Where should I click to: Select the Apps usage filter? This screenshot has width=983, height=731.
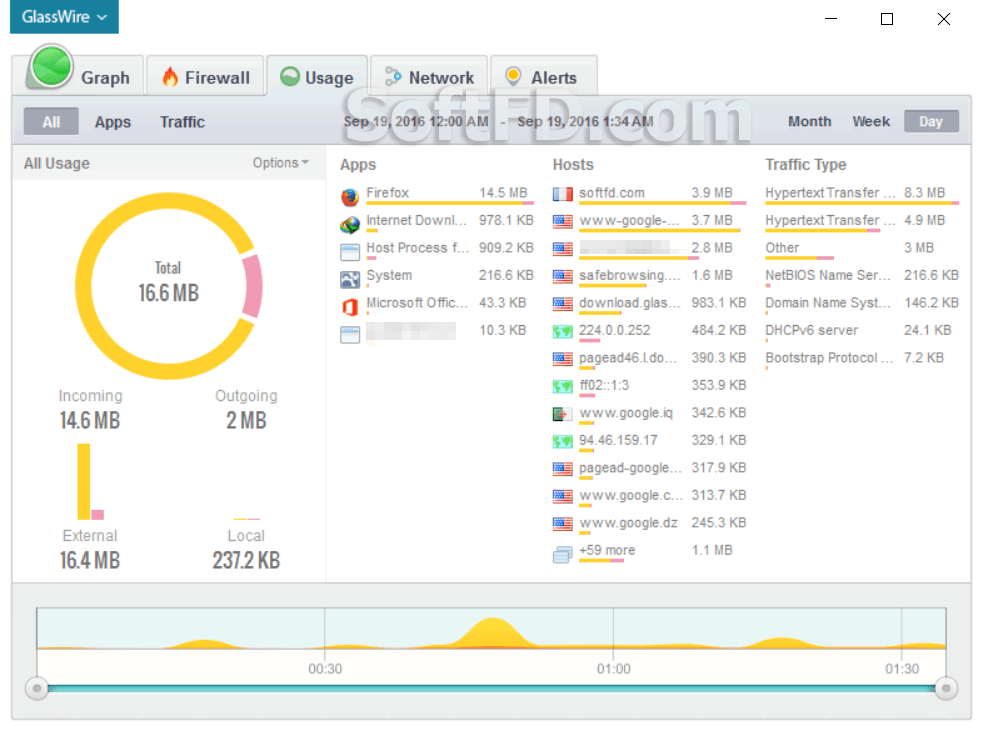click(113, 122)
